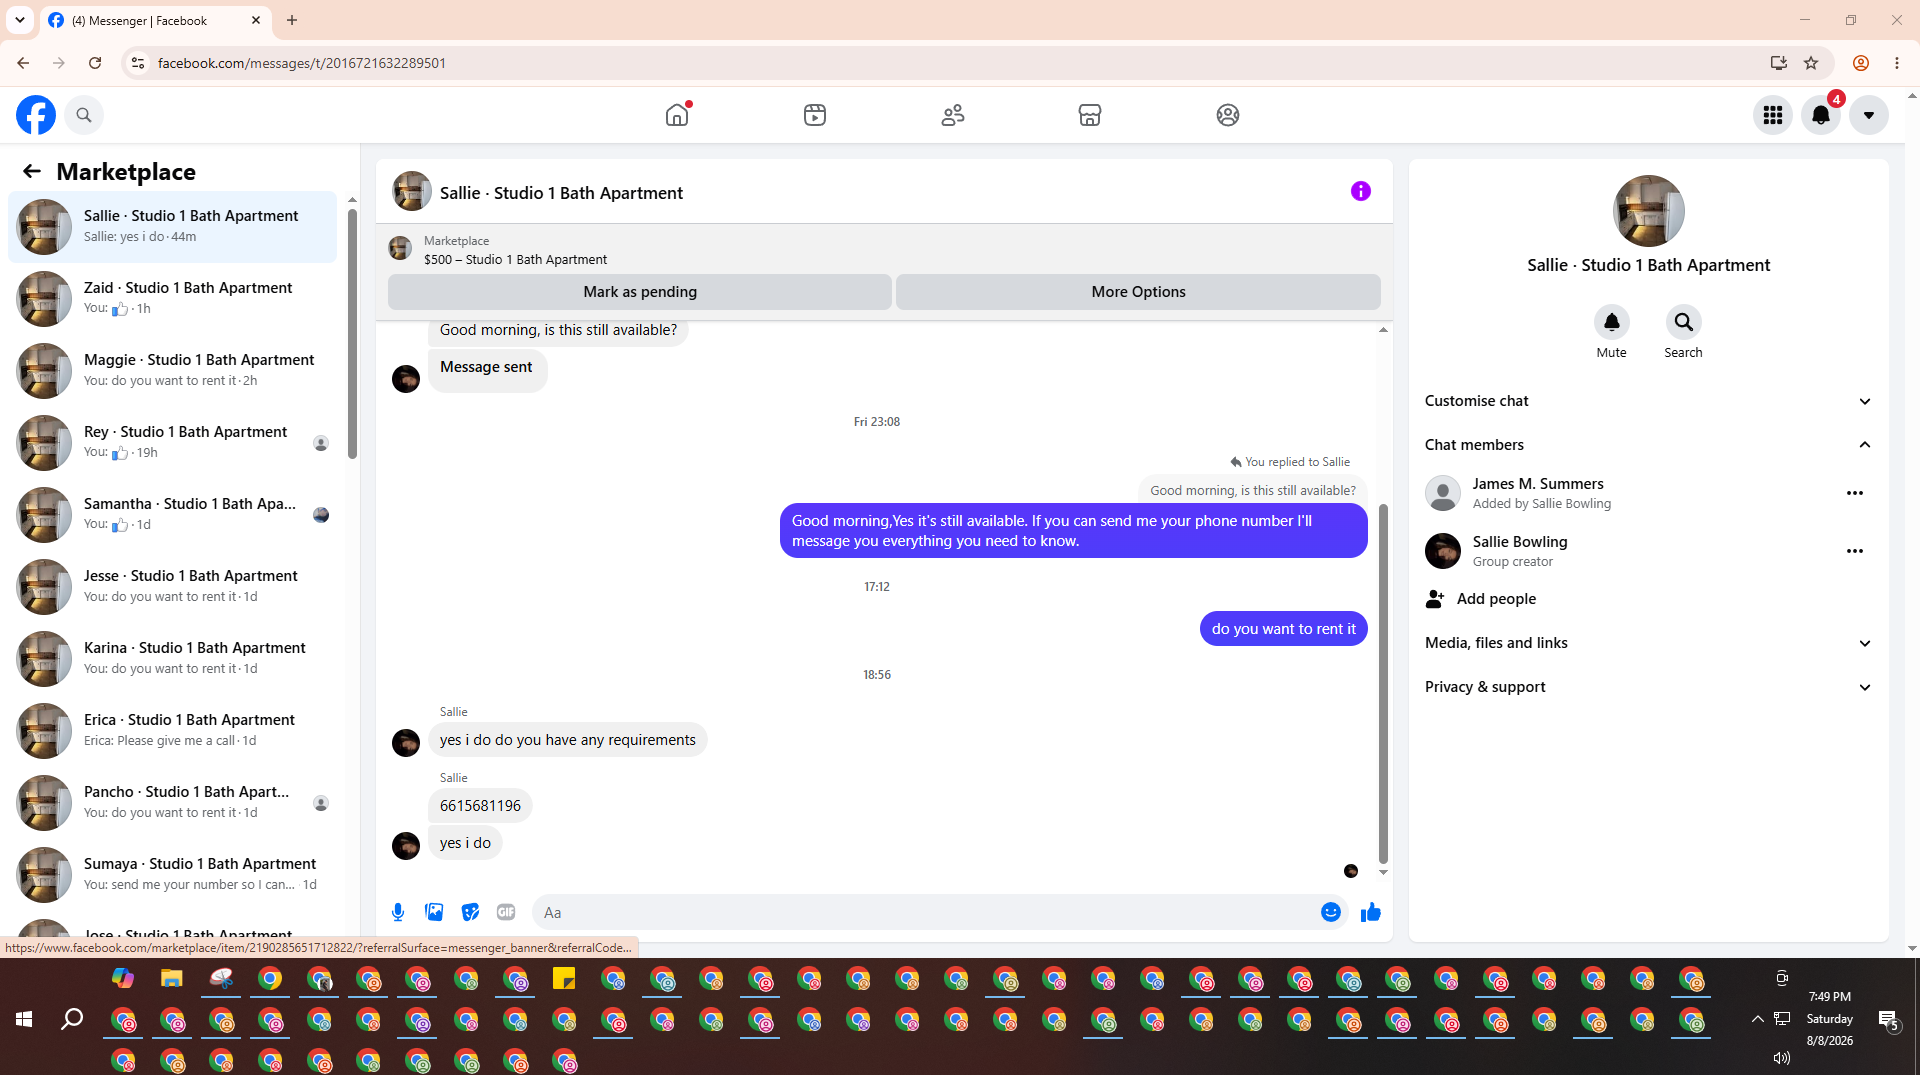The width and height of the screenshot is (1920, 1075).
Task: Open the Jesse Studio 1 Bath Apartment chat
Action: click(x=173, y=587)
